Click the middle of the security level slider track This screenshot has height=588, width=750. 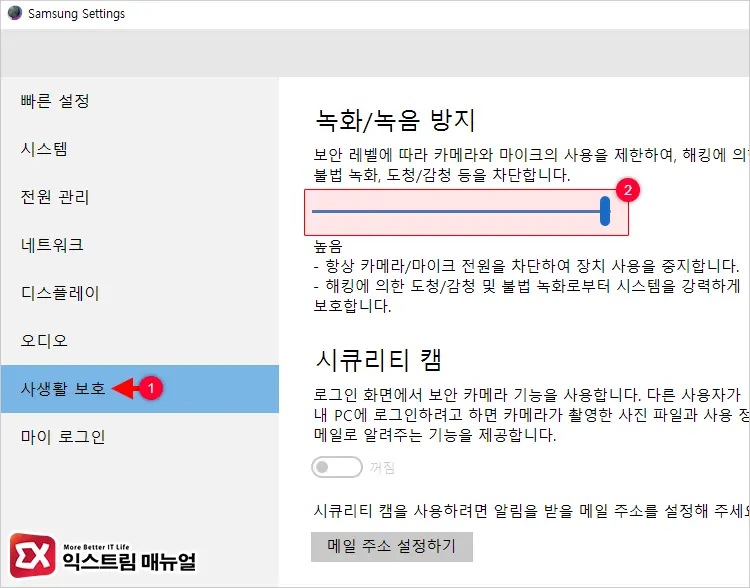click(x=458, y=211)
